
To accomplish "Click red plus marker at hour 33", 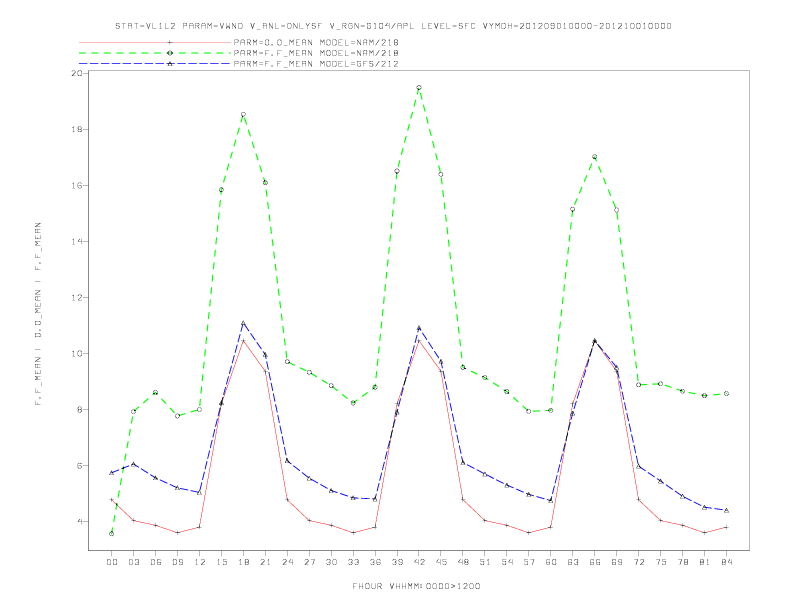I will point(353,533).
